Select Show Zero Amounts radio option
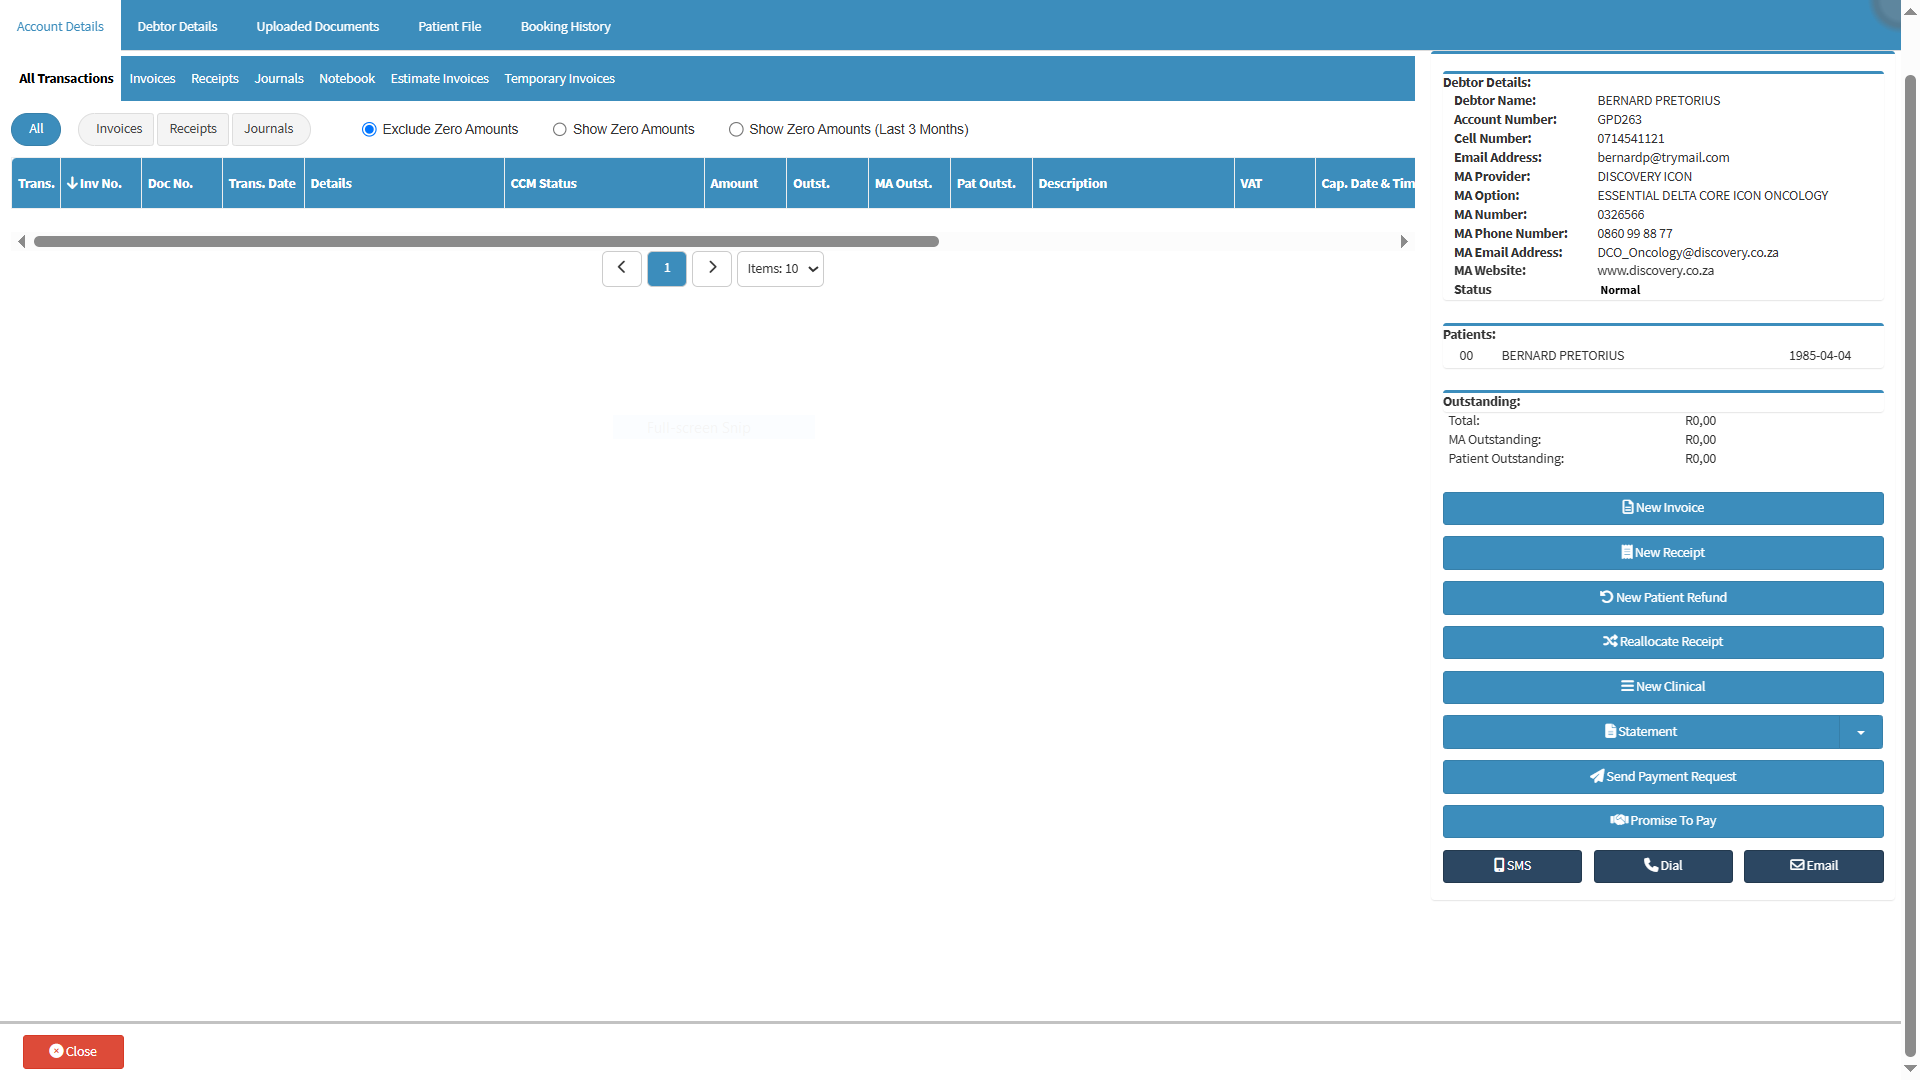The width and height of the screenshot is (1920, 1080). tap(560, 130)
